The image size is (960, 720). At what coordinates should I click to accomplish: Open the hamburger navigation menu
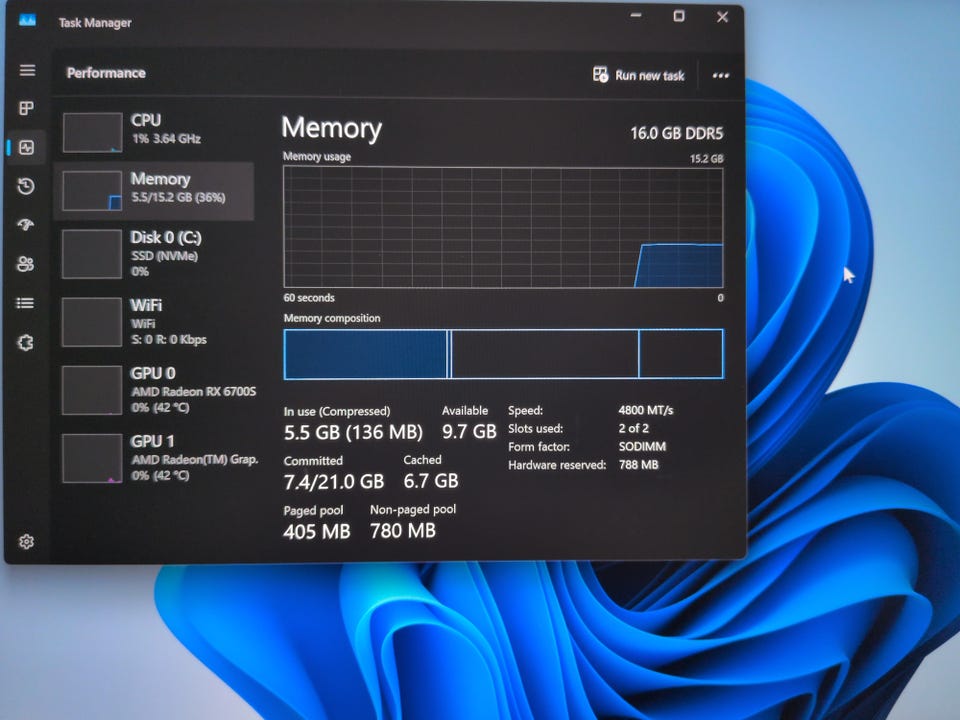pos(27,70)
